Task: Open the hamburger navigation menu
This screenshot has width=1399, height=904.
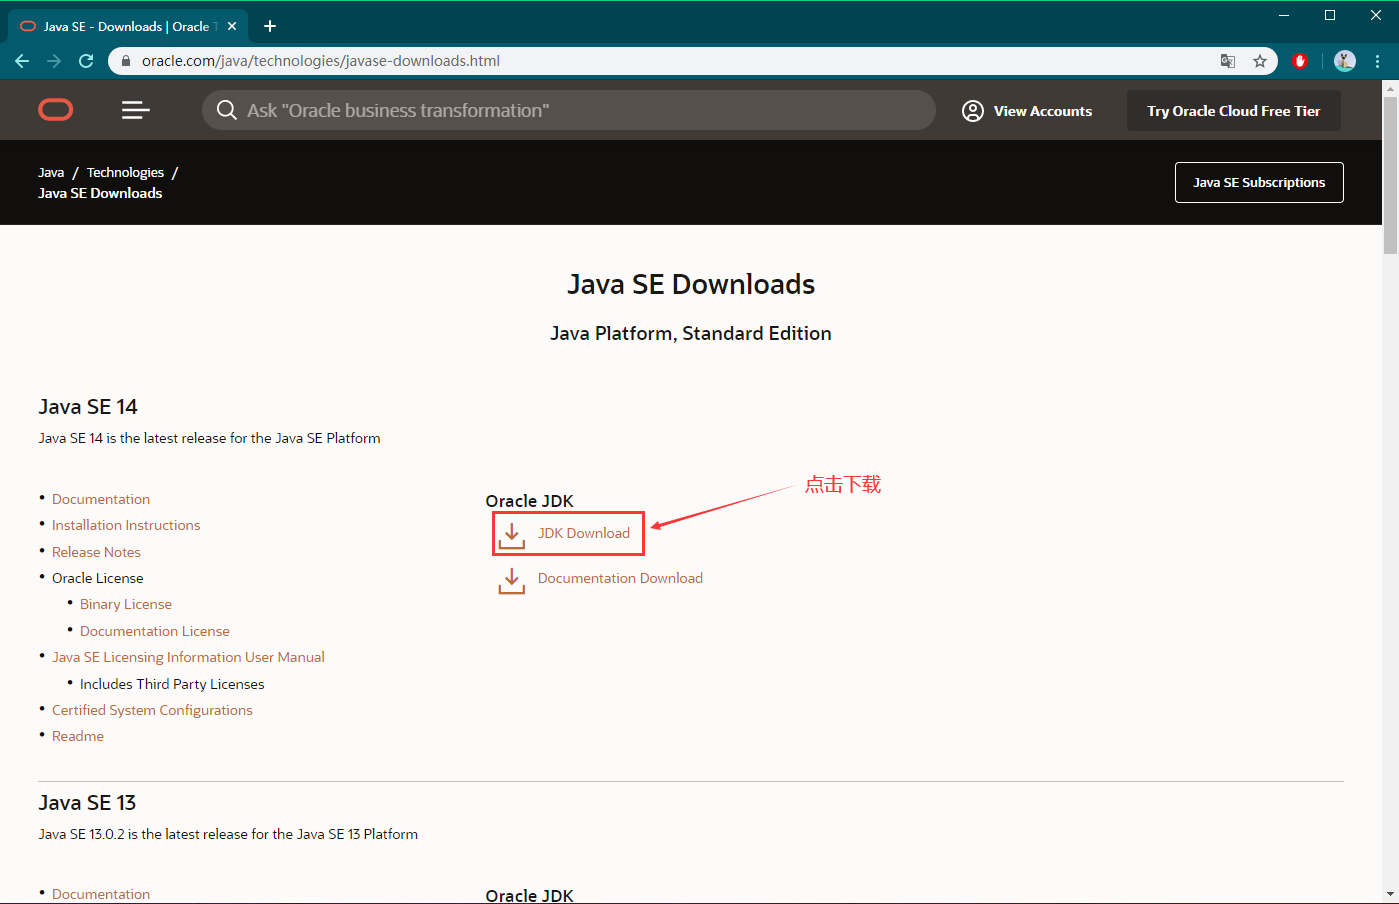Action: (x=136, y=110)
